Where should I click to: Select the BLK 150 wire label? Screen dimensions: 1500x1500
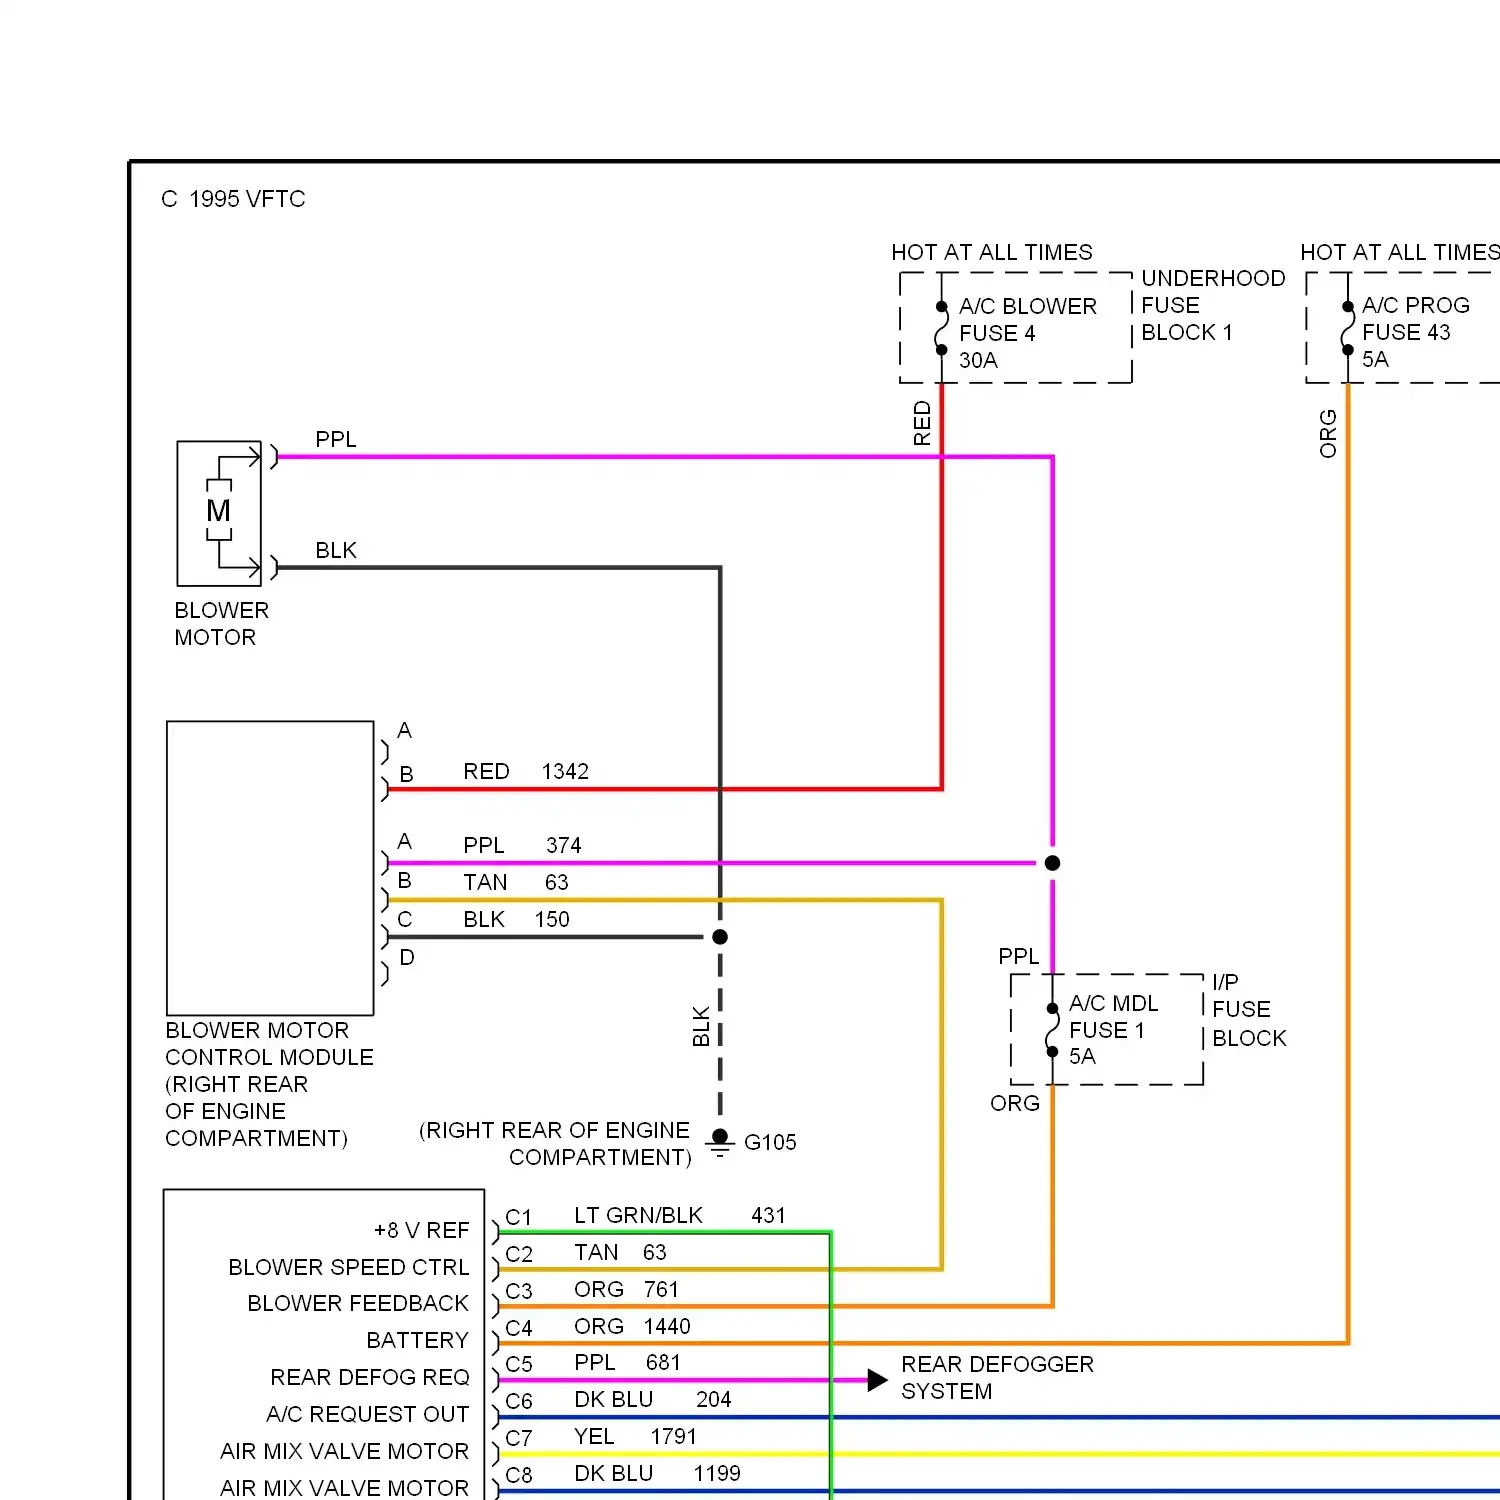(516, 920)
